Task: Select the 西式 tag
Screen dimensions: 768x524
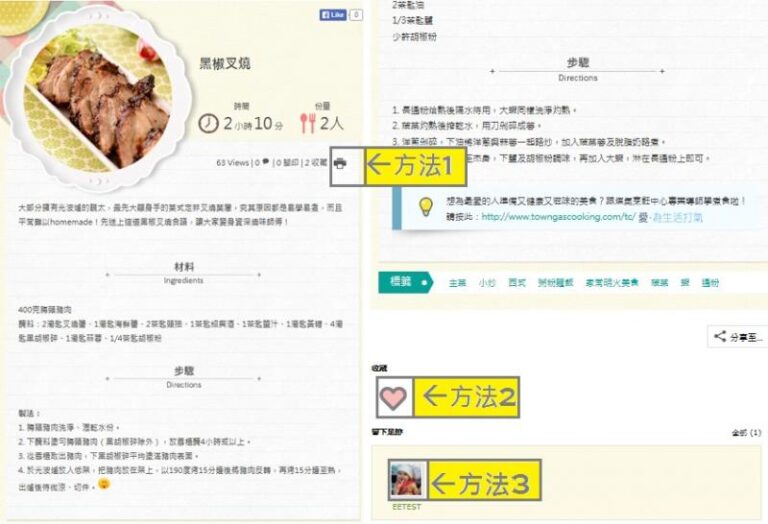Action: (x=517, y=283)
